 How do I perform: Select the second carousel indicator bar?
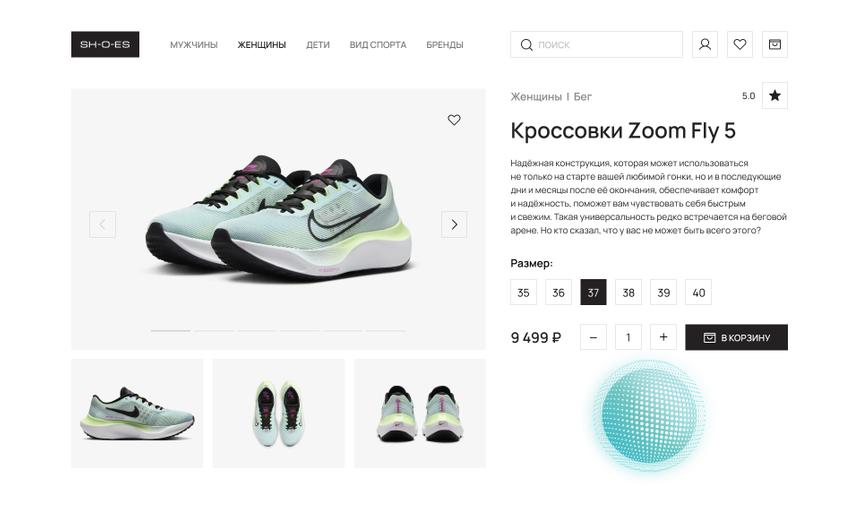214,331
